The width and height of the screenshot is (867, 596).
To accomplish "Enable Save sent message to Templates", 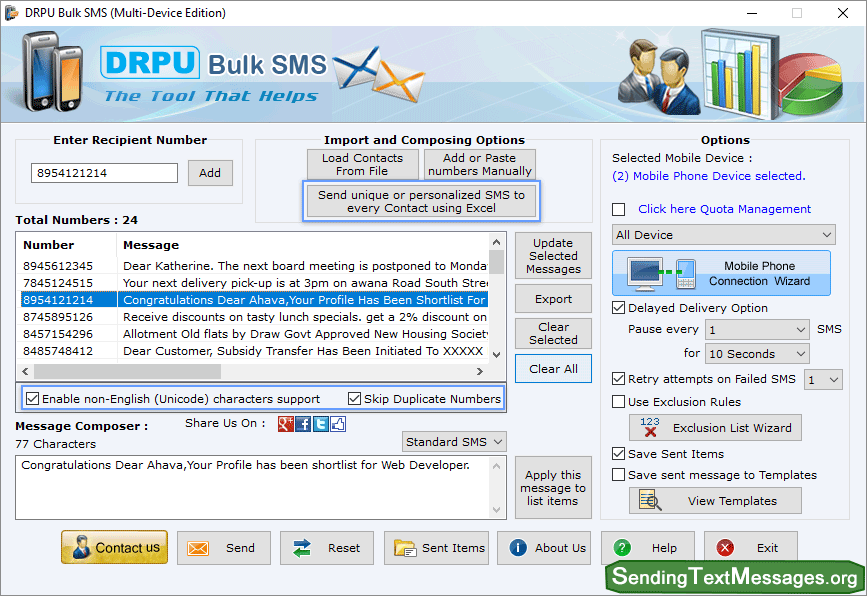I will pos(619,475).
